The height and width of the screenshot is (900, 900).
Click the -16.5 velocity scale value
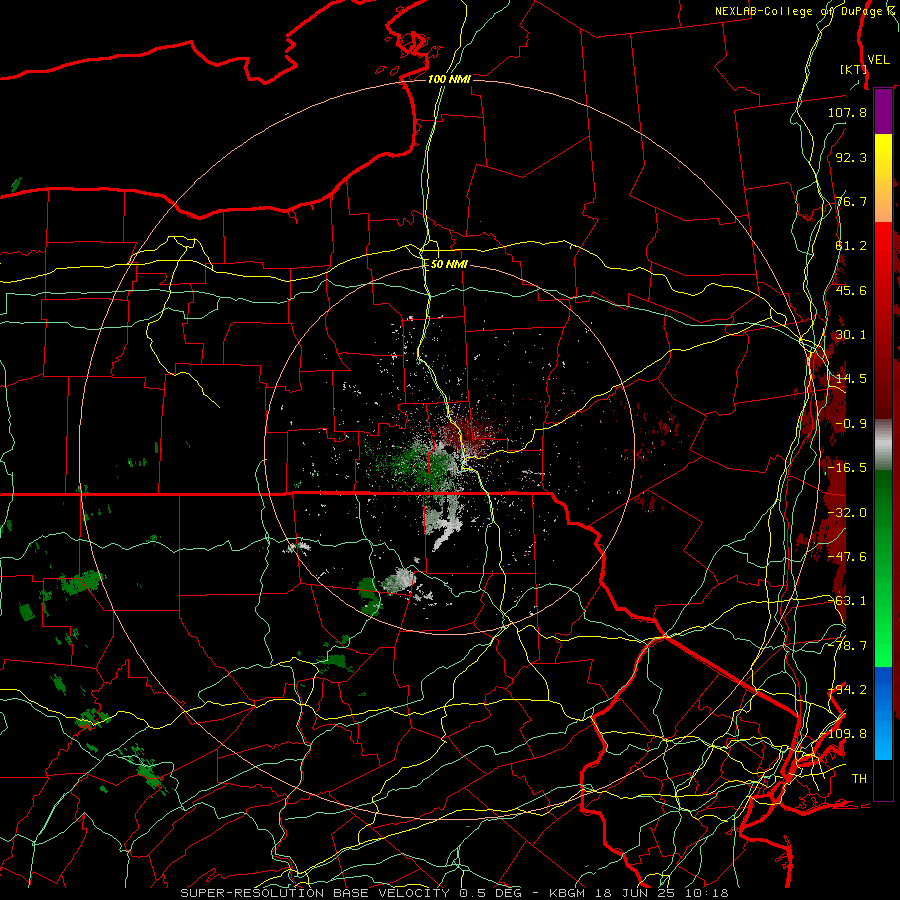click(847, 468)
